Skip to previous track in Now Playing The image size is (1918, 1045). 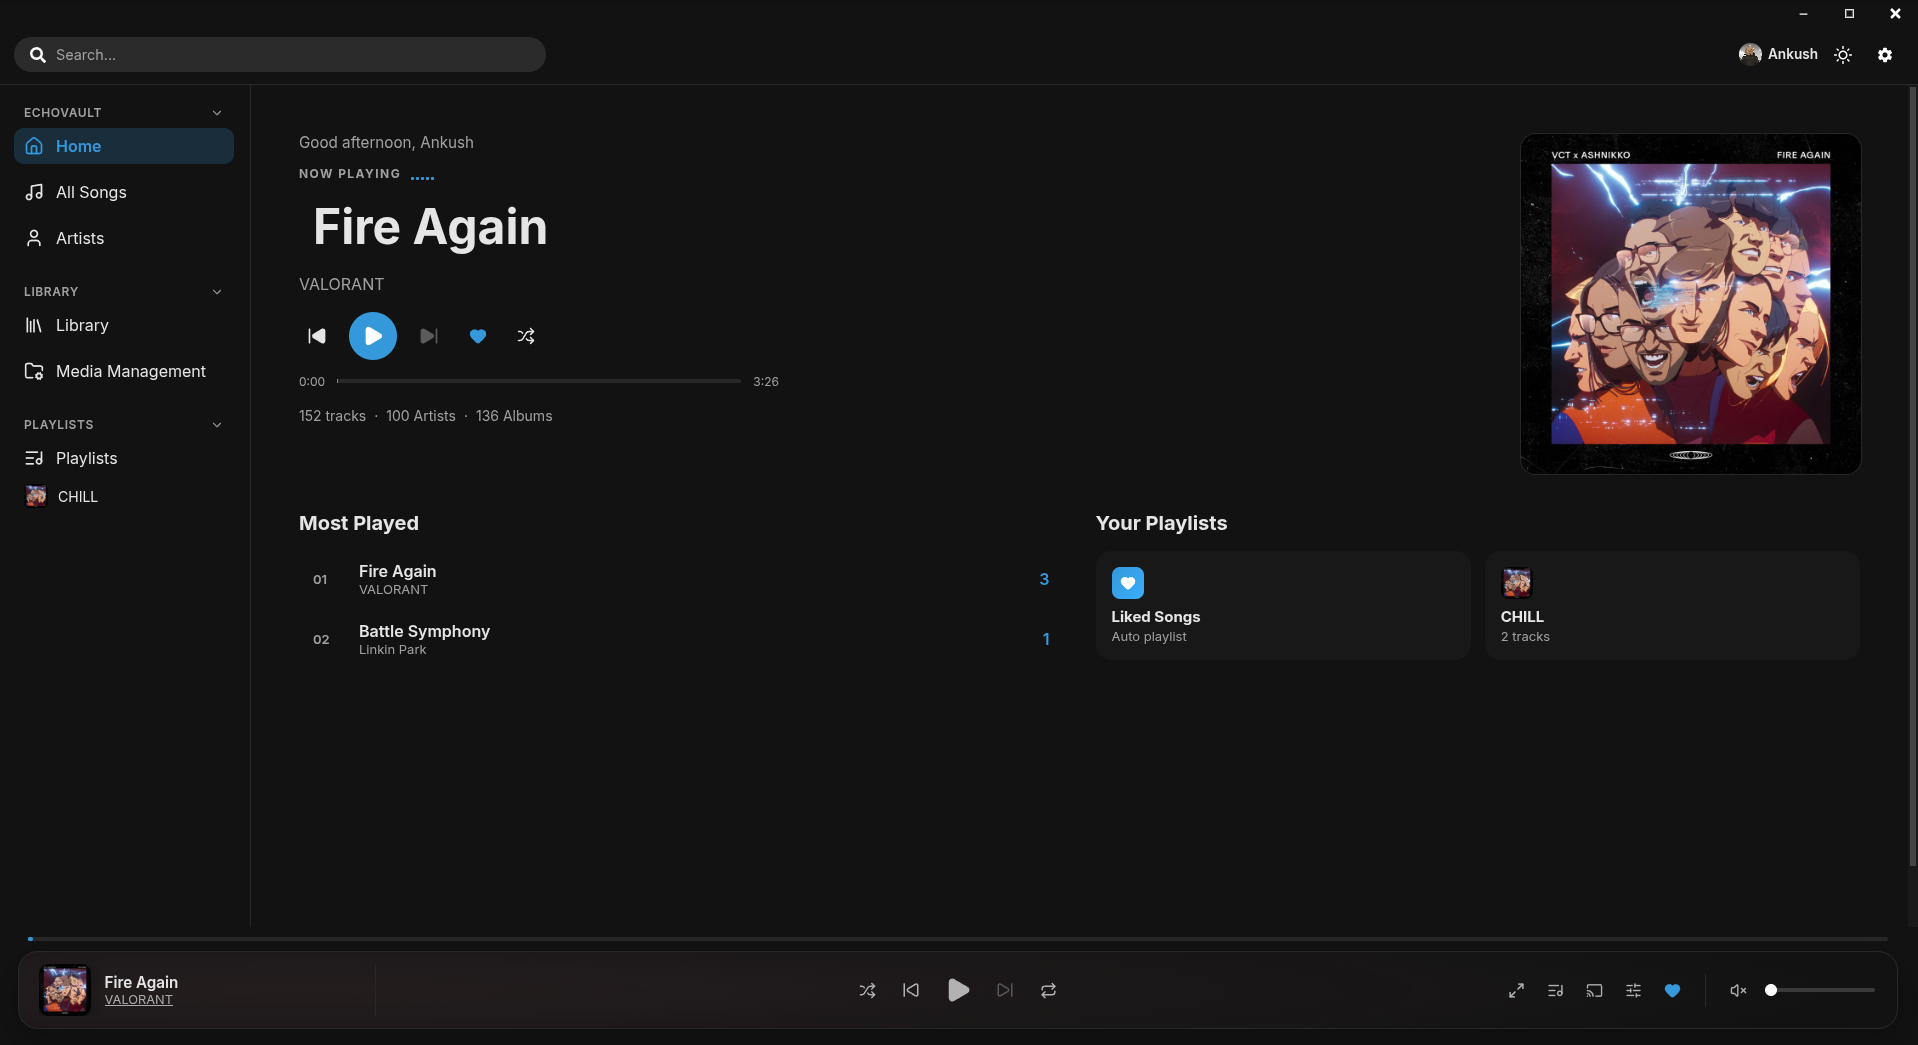(x=317, y=336)
